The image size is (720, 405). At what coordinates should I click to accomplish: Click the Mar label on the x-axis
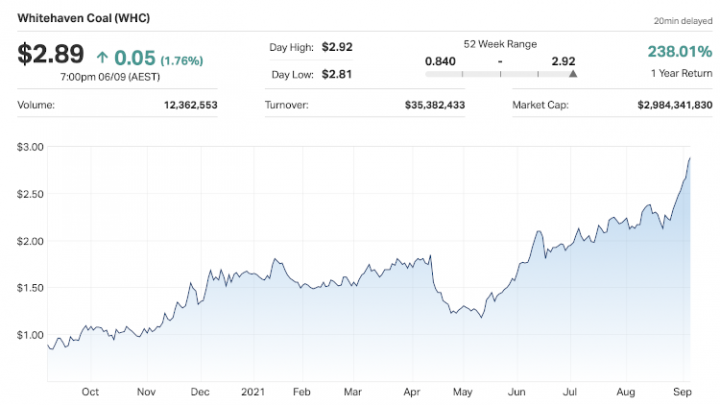point(353,392)
